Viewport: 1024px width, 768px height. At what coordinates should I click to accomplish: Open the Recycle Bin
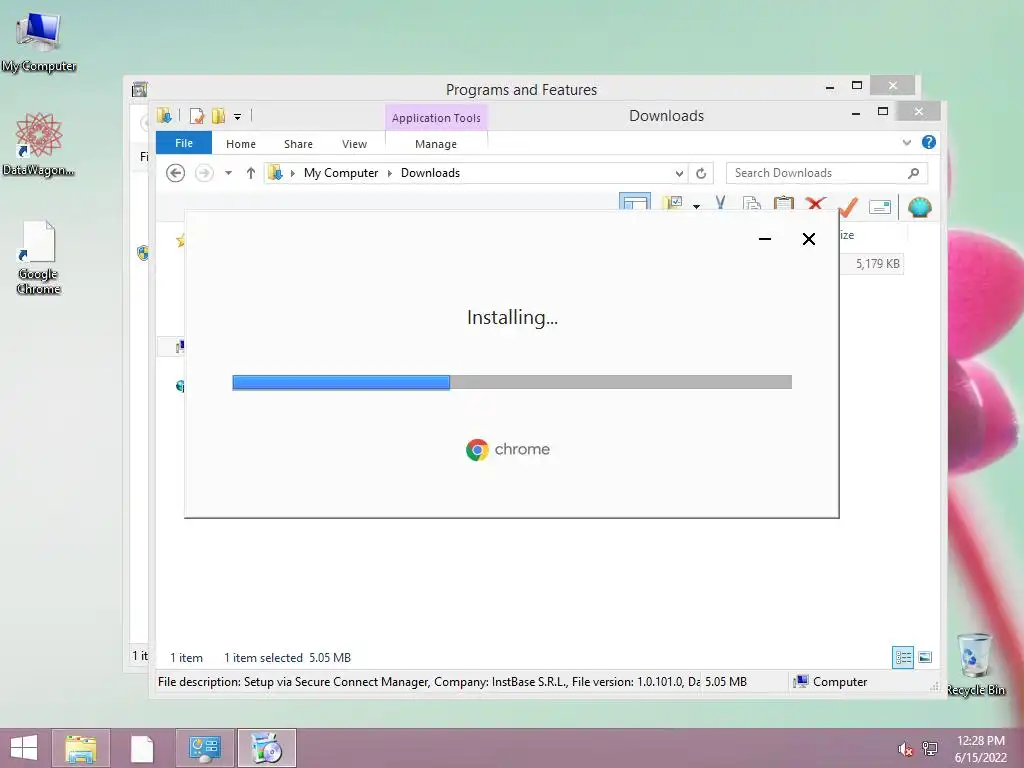[x=975, y=664]
